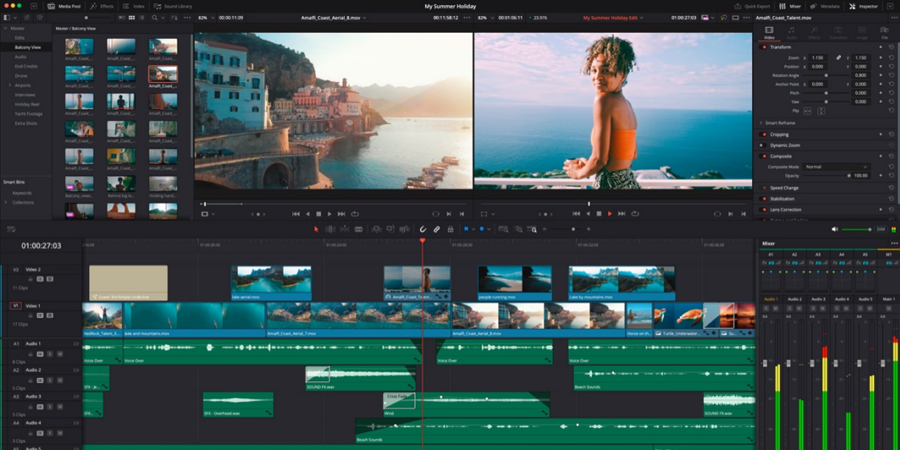900x450 pixels.
Task: Switch media pool to thumbnail view
Action: click(x=132, y=18)
